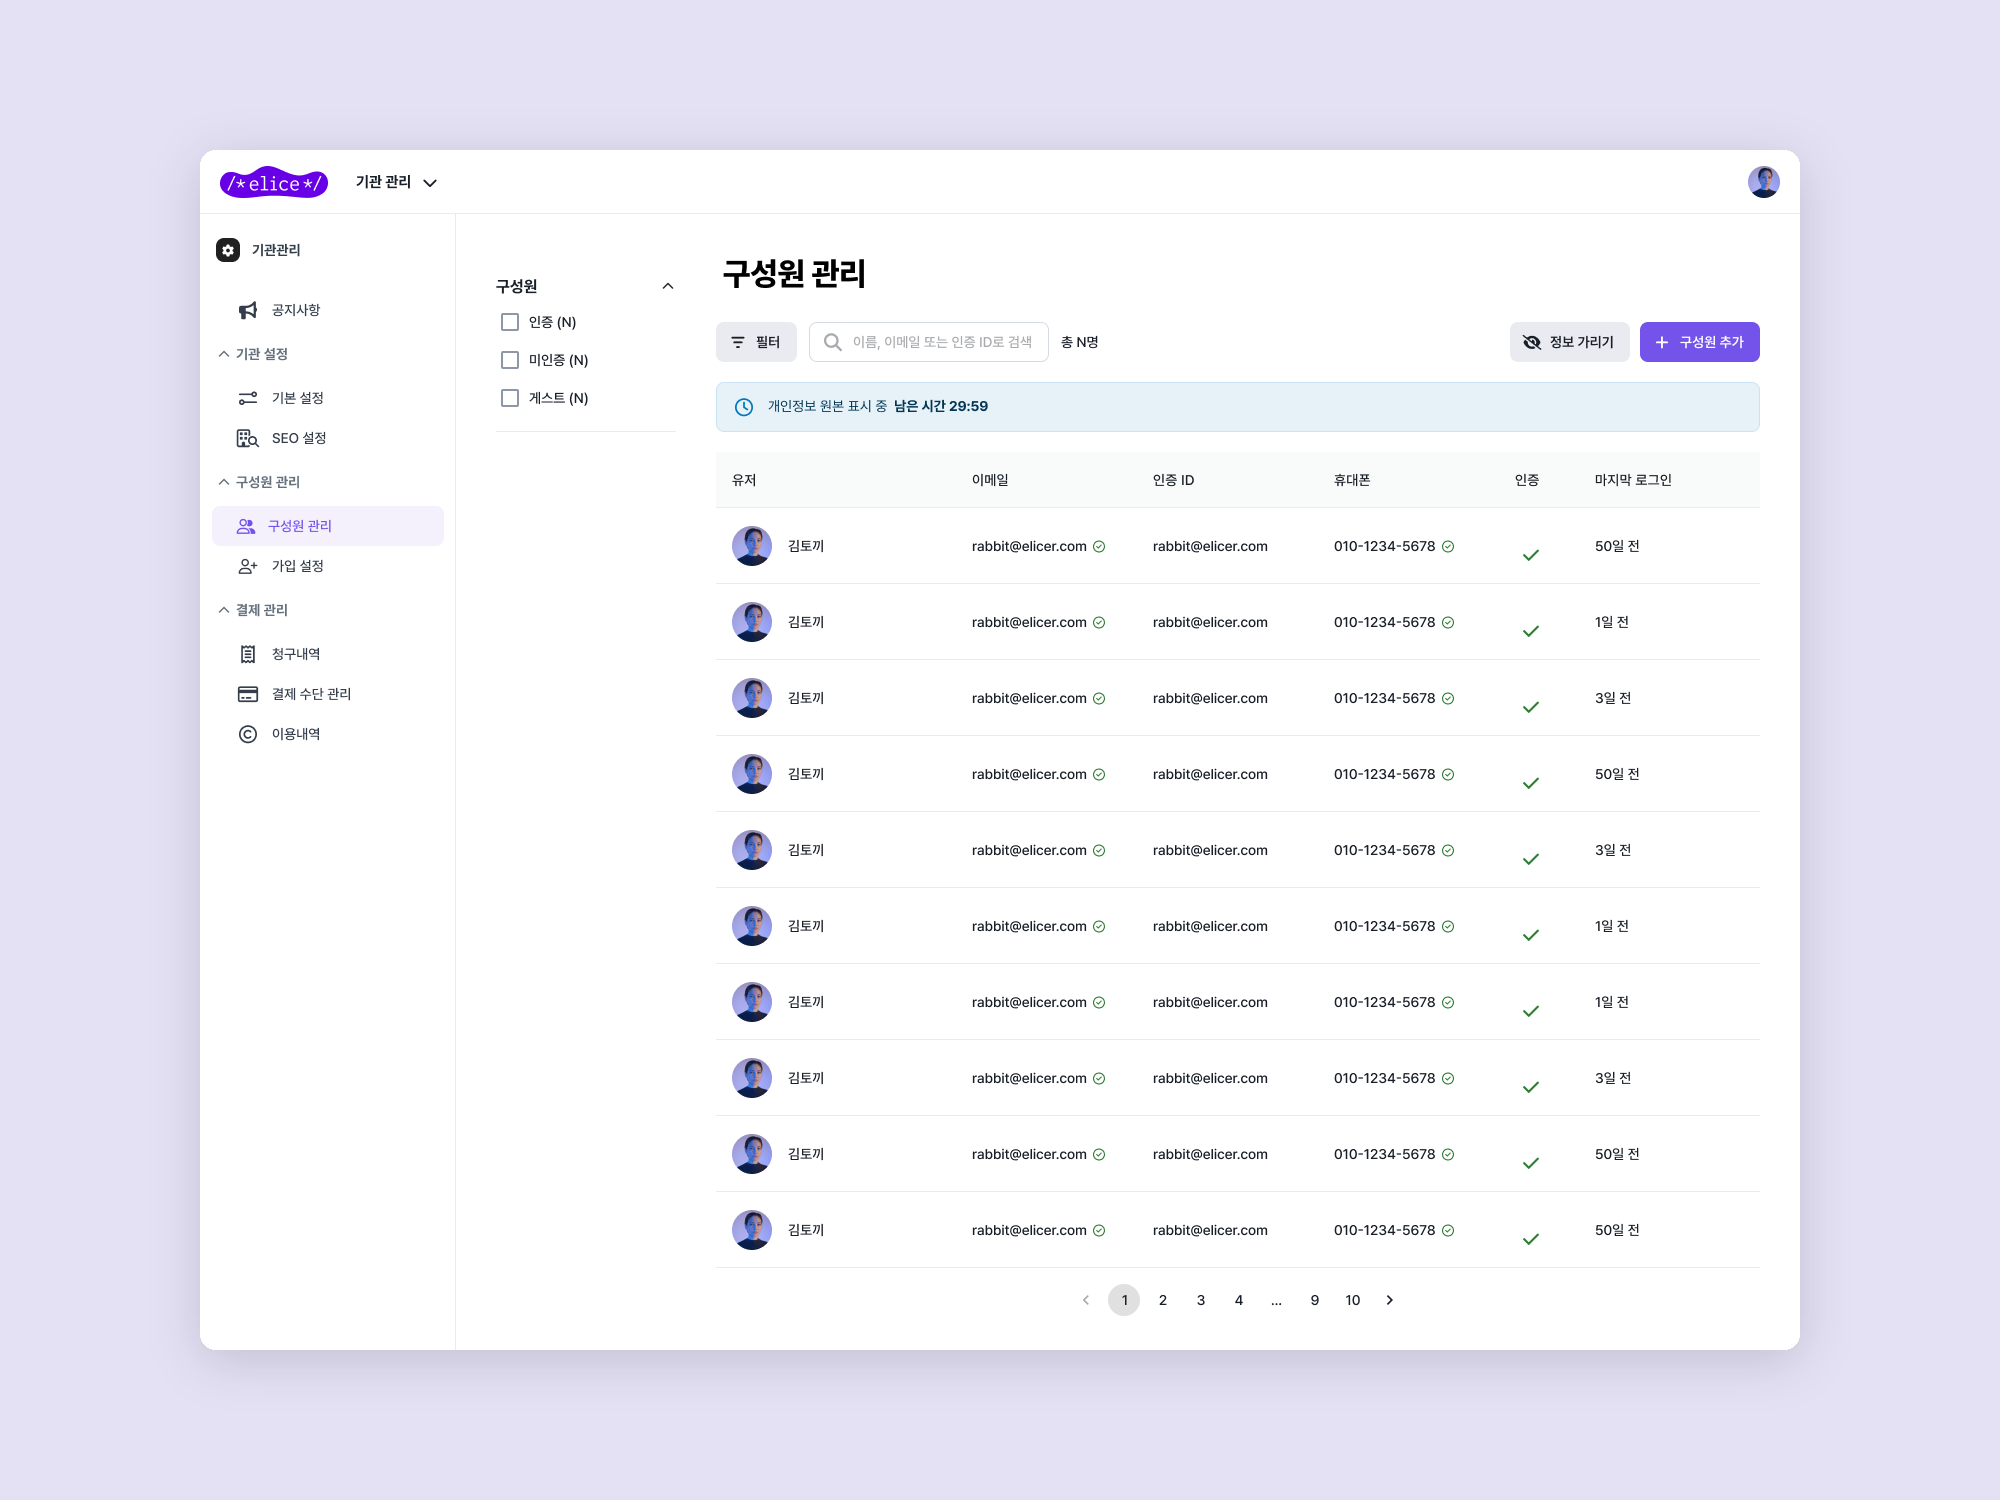This screenshot has height=1500, width=2000.
Task: Collapse the 결제 관리 sidebar group
Action: pos(254,610)
